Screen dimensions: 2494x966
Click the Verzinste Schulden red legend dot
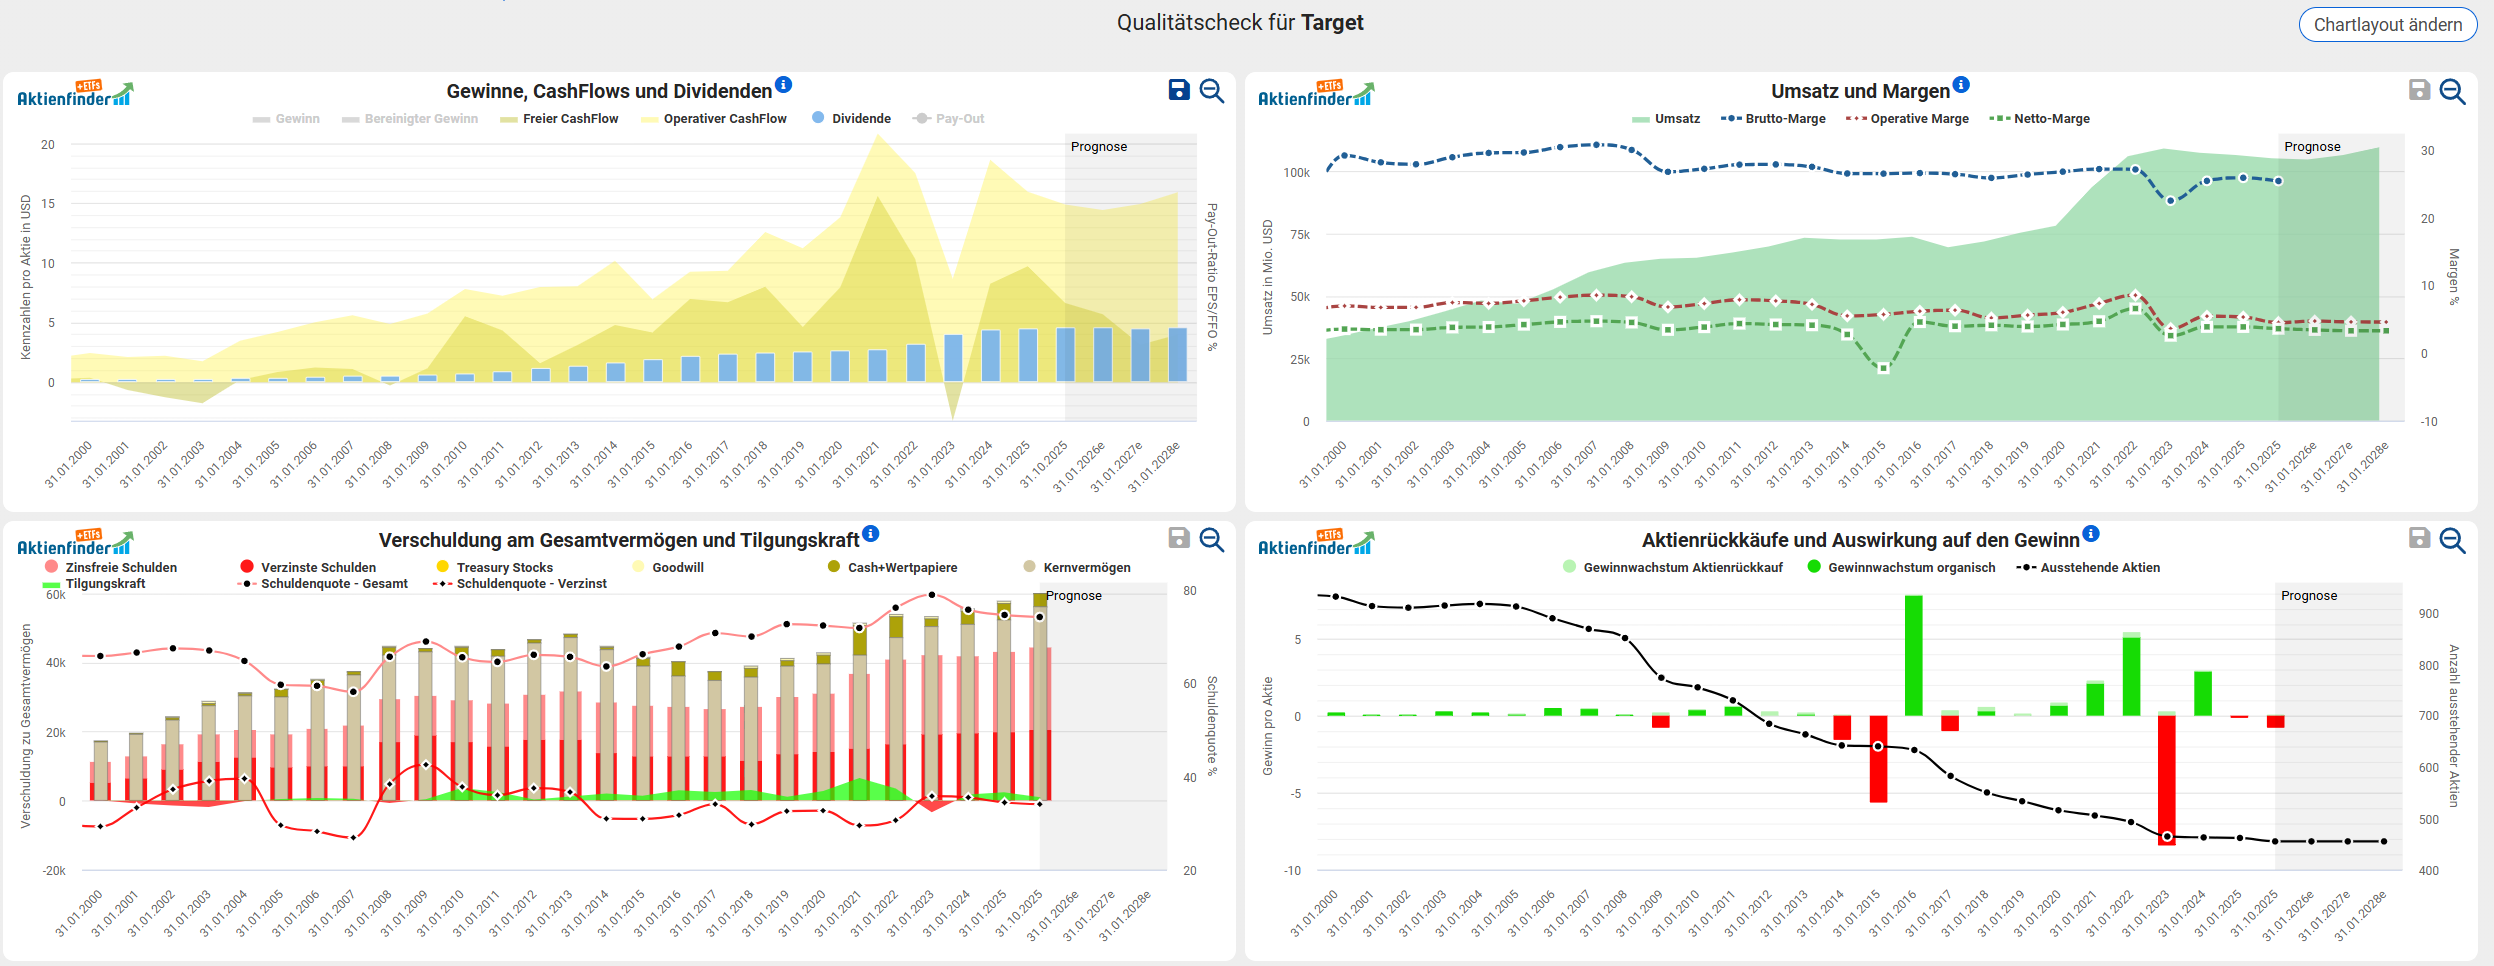click(x=247, y=567)
